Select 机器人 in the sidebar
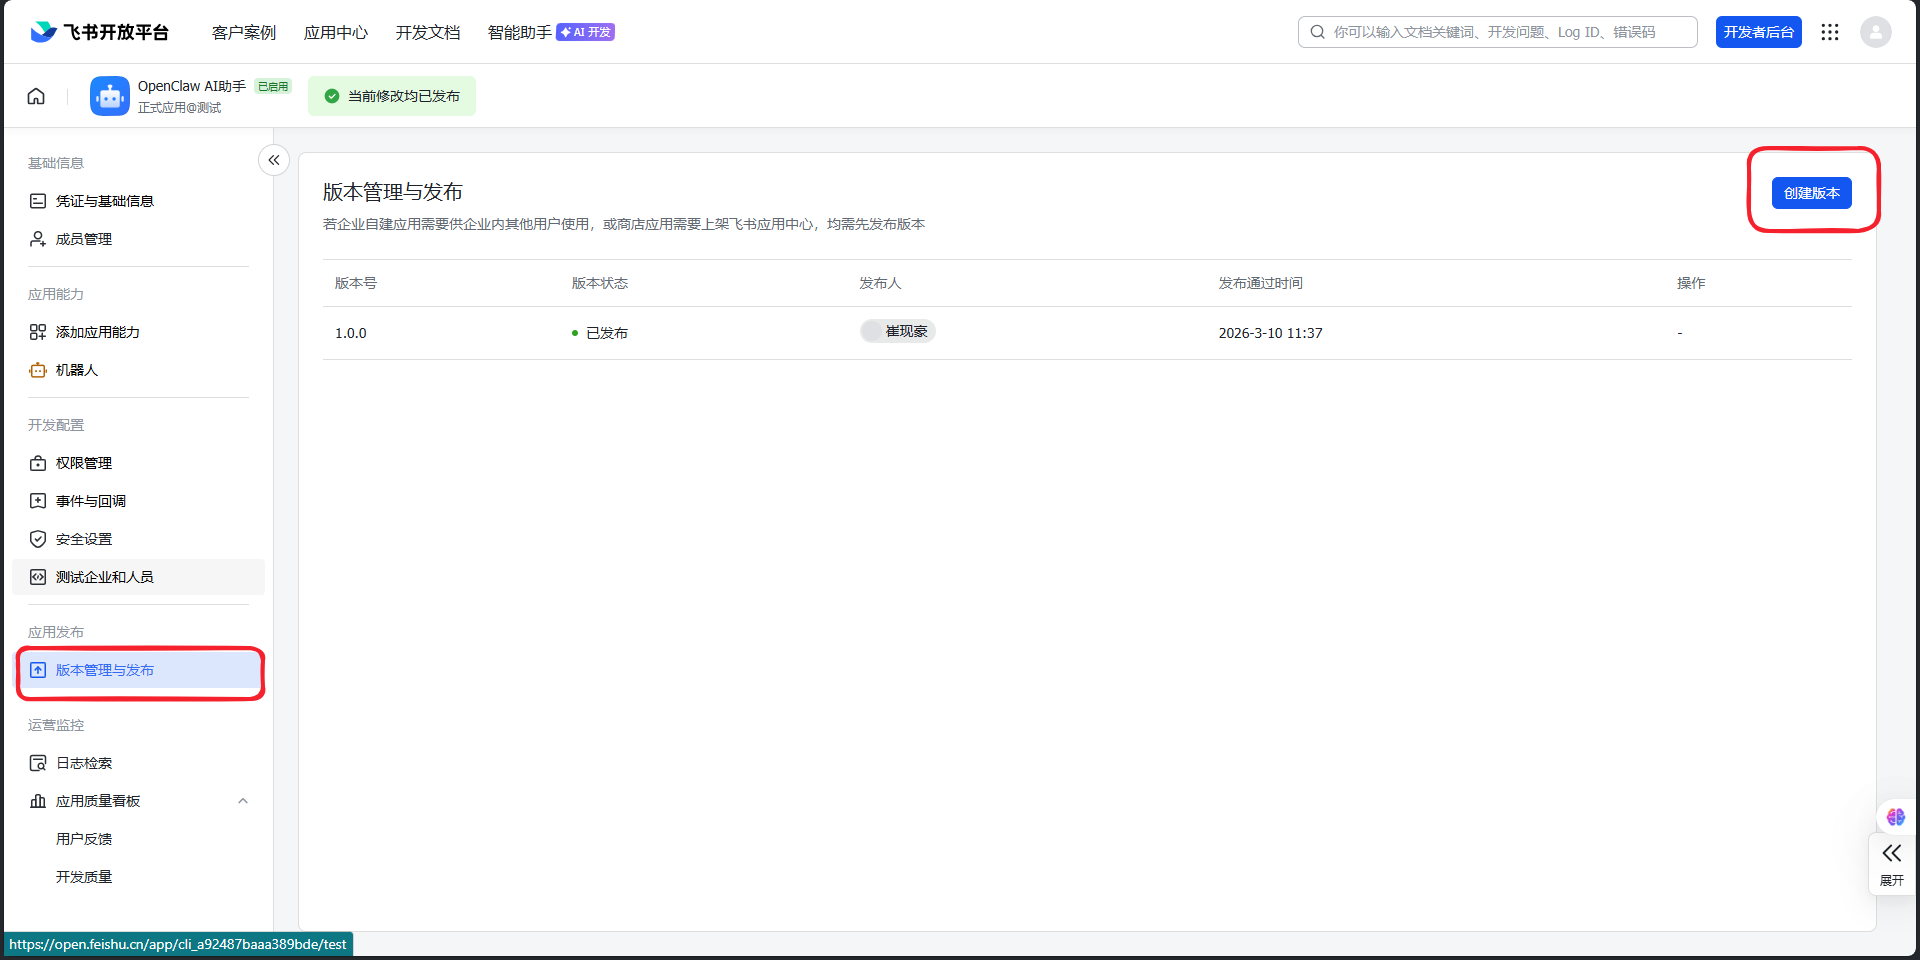The width and height of the screenshot is (1920, 960). [76, 370]
